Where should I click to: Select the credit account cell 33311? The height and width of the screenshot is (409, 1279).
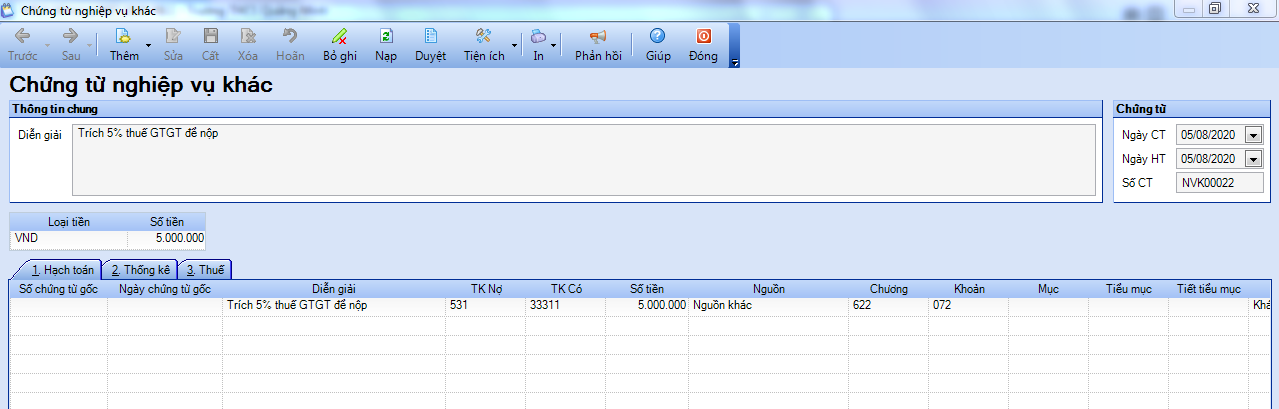[x=566, y=306]
